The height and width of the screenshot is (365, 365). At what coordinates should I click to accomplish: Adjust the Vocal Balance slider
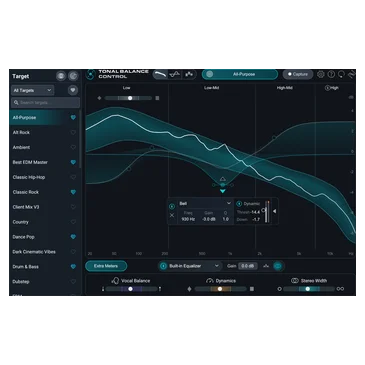tap(131, 289)
